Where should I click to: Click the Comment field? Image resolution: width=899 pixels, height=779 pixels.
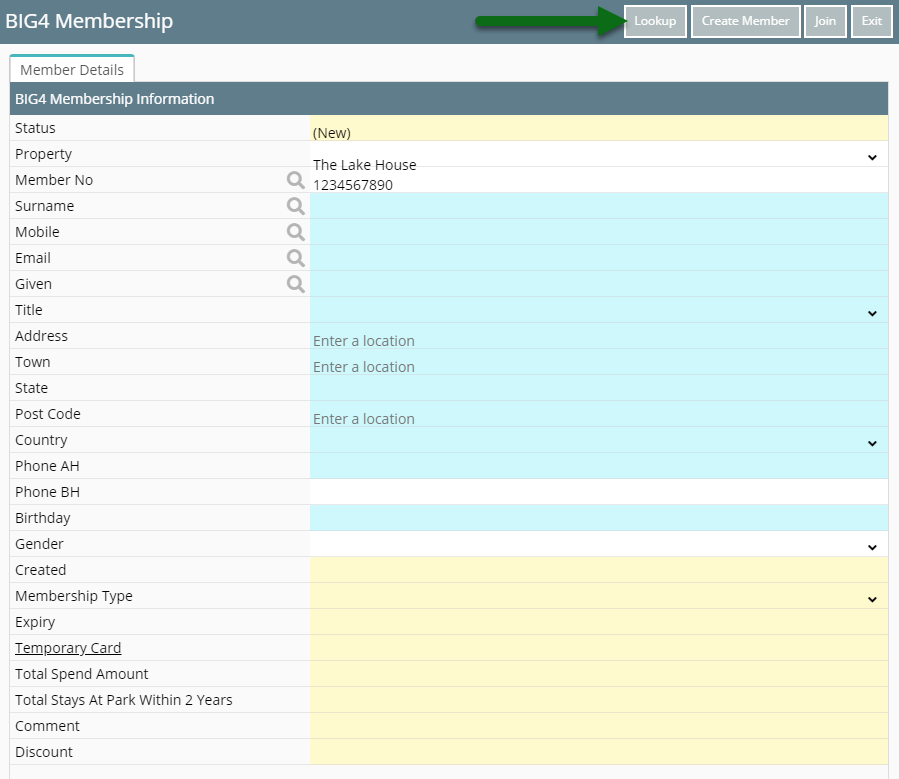[599, 726]
